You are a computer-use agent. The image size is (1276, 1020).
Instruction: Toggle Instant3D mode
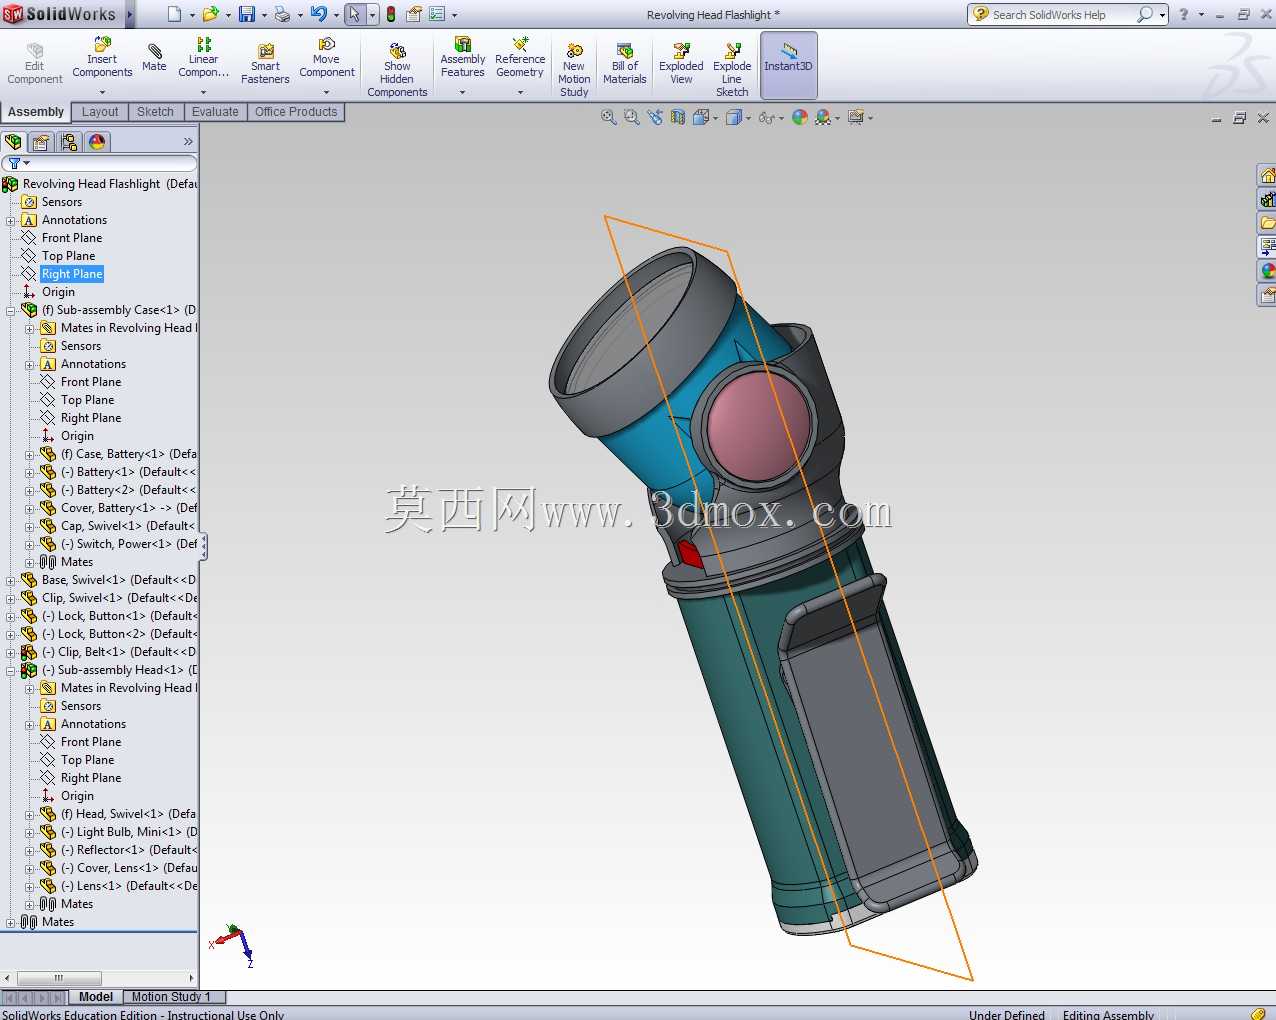point(789,65)
